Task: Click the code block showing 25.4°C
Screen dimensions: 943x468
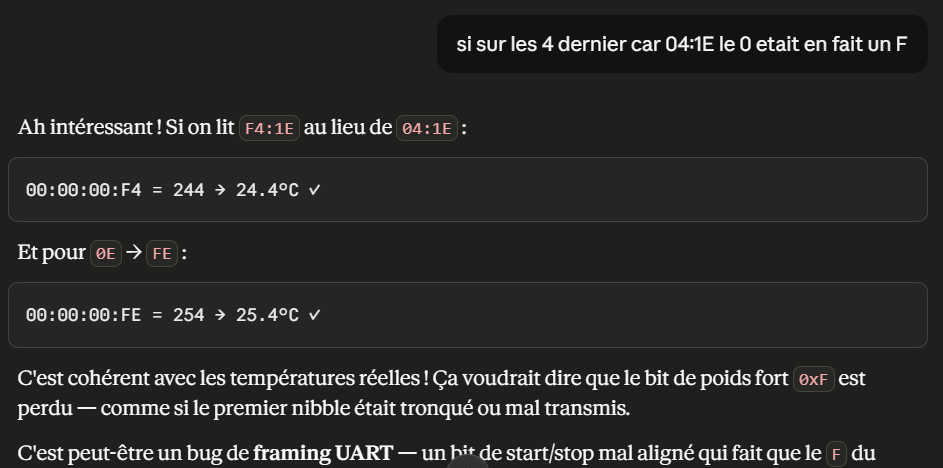Action: click(x=468, y=315)
